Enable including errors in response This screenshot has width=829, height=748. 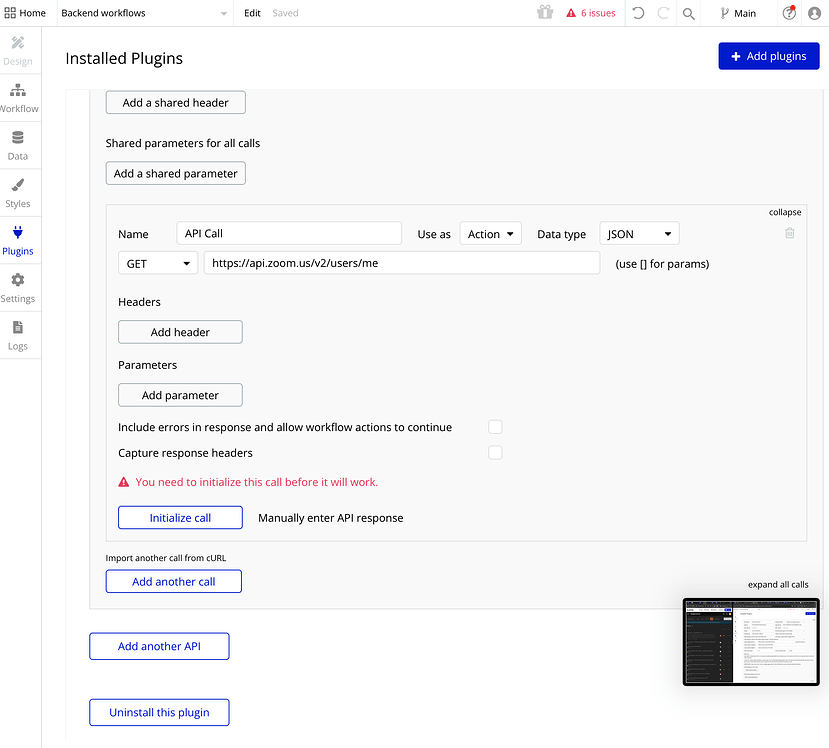495,426
